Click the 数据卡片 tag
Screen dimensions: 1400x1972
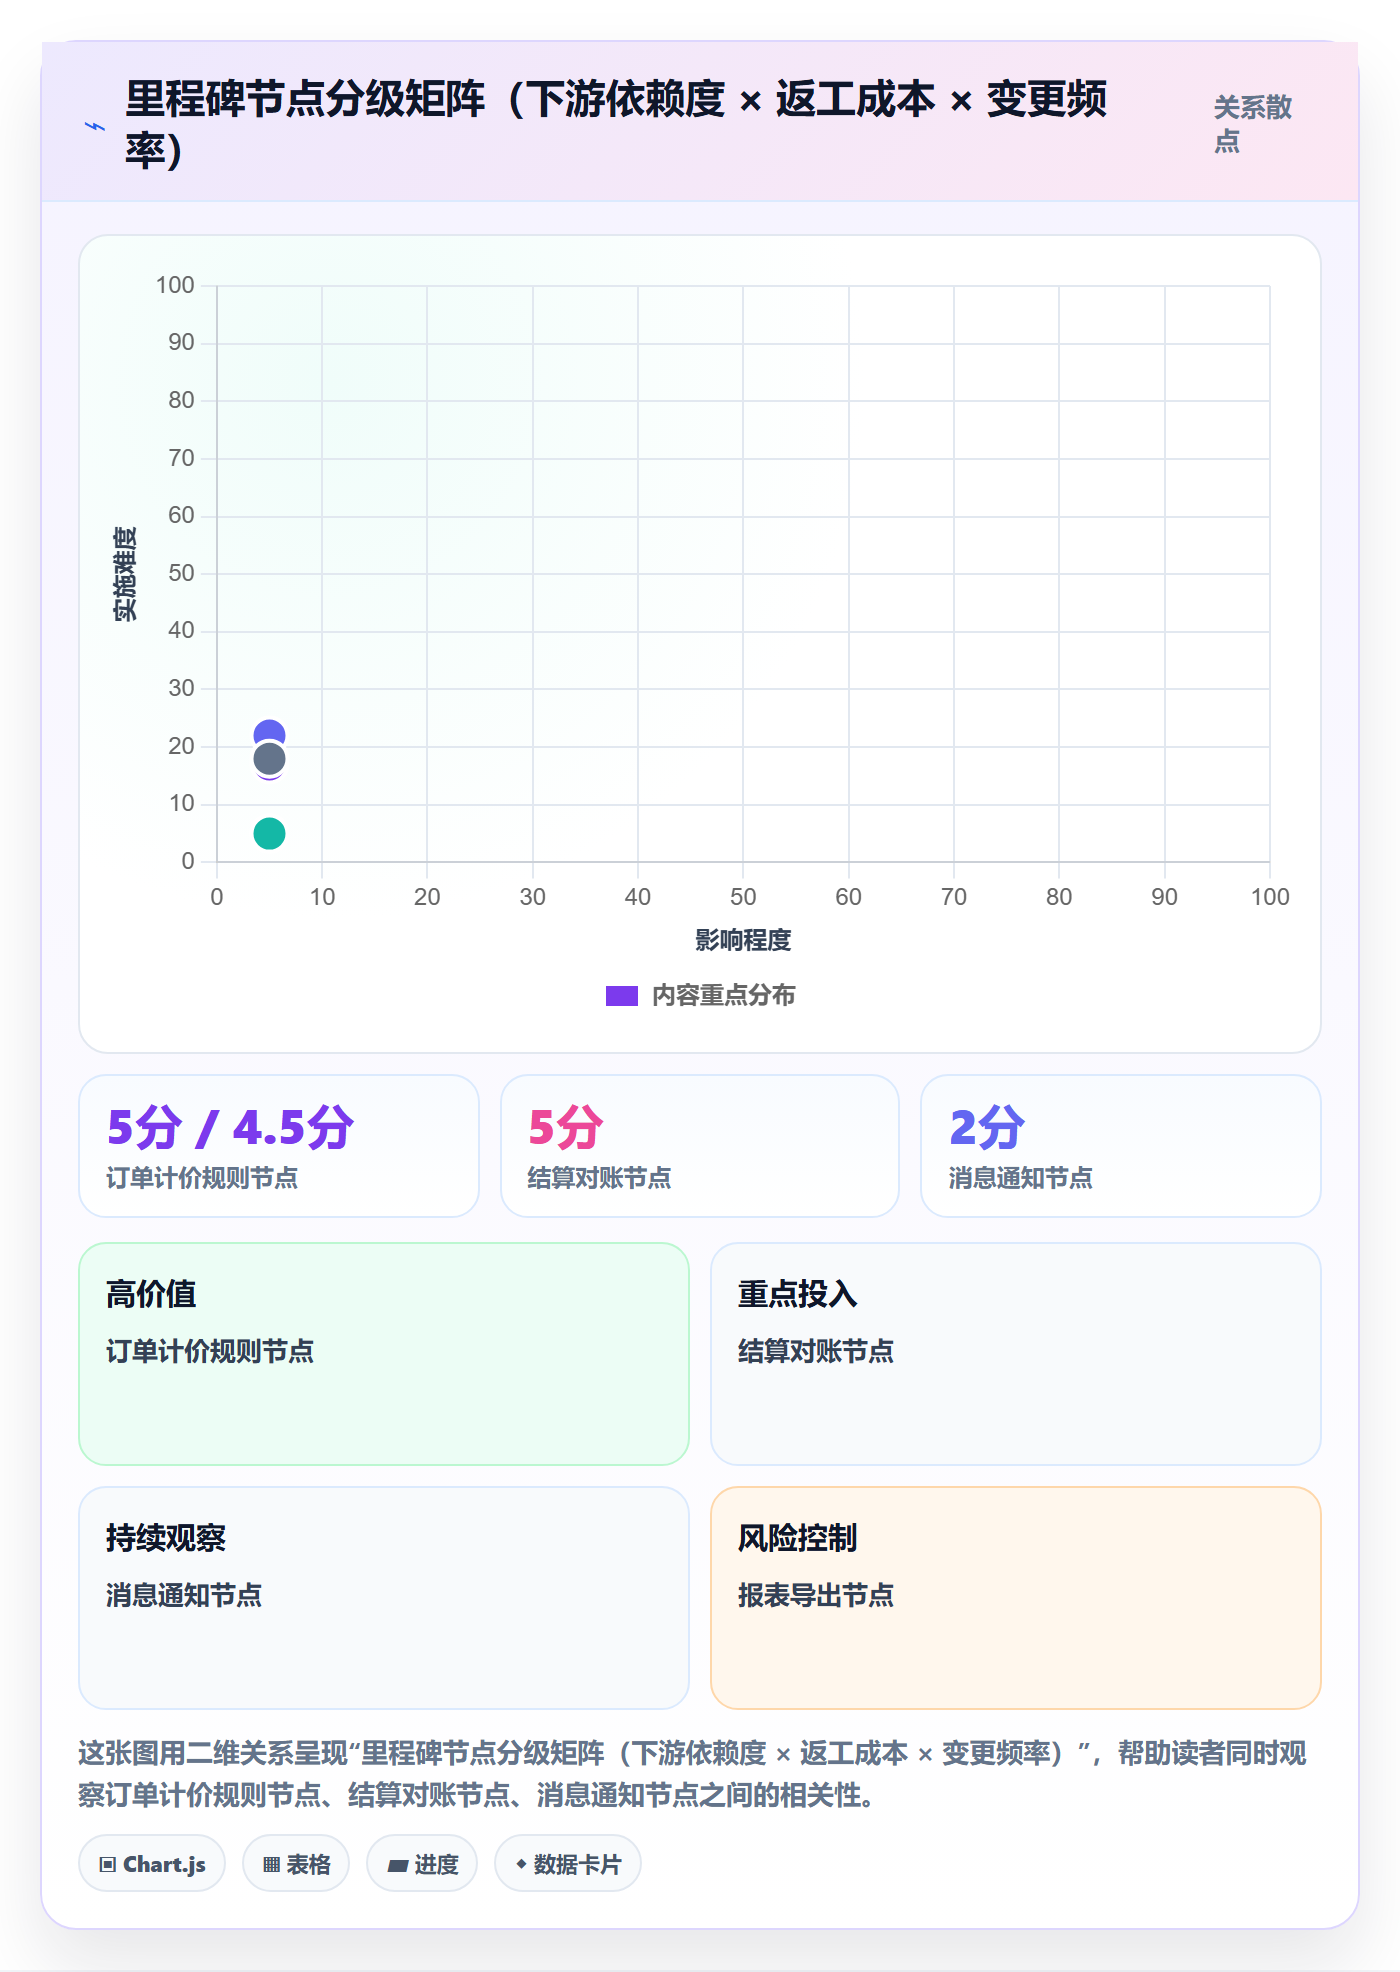[568, 1864]
